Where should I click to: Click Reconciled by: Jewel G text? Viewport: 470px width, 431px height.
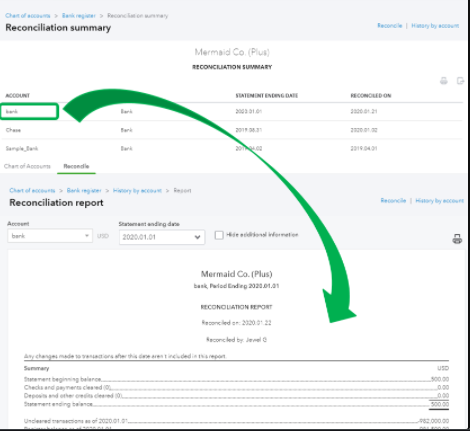236,340
